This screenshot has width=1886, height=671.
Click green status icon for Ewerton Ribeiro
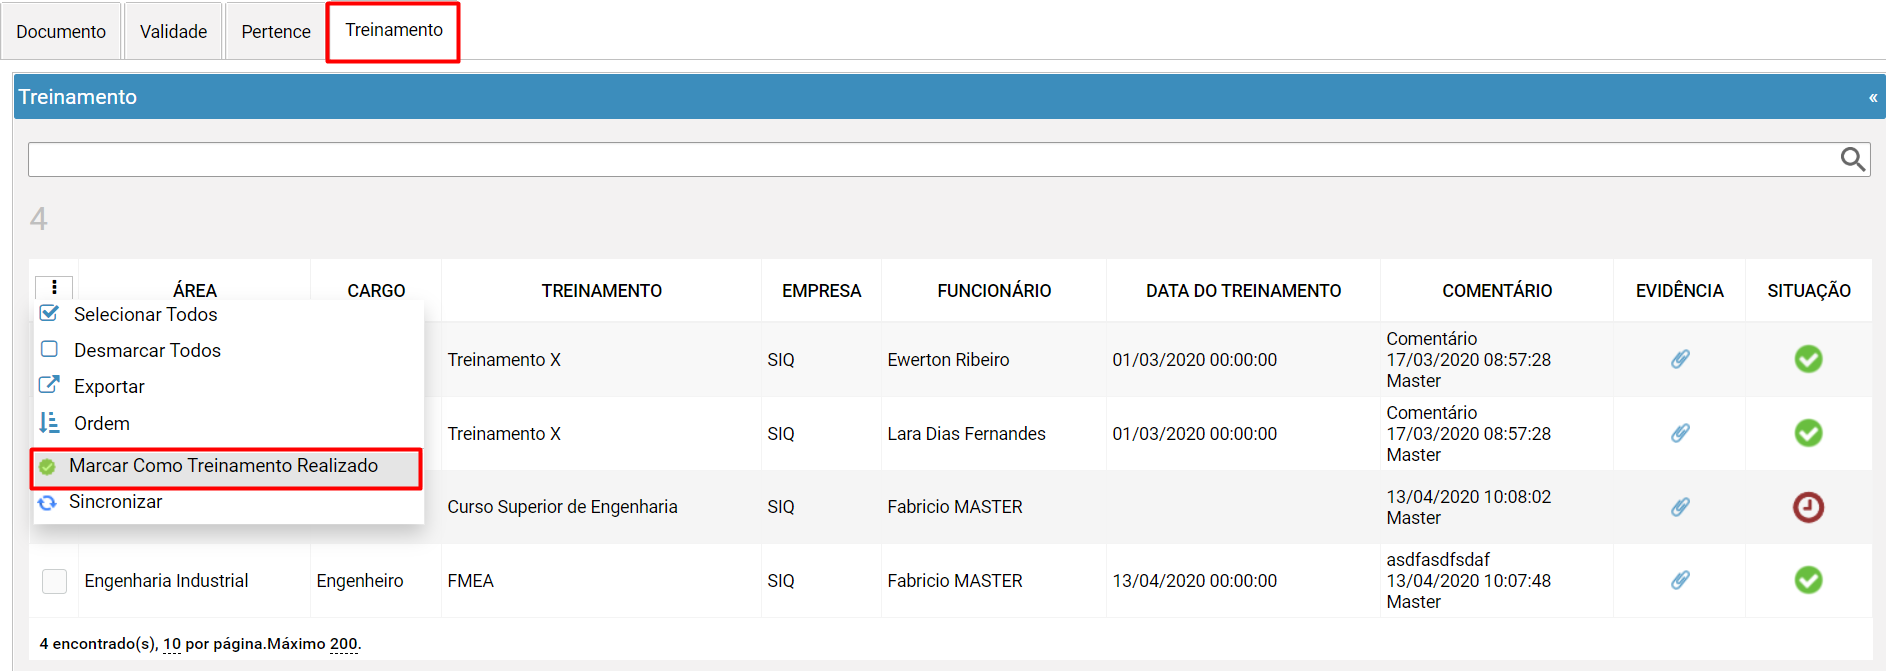click(x=1808, y=359)
